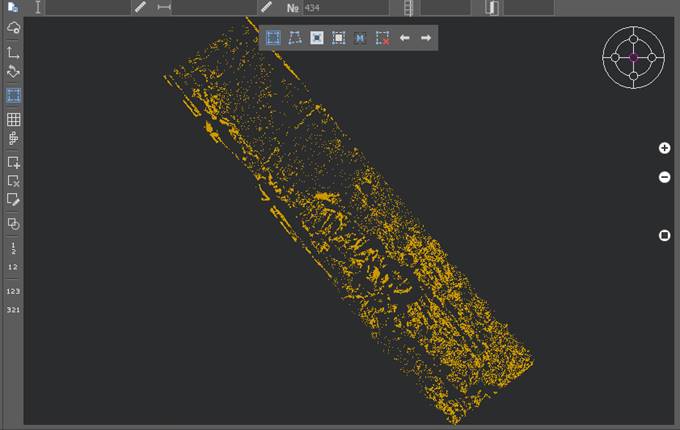Choose the 321 descending numbering option

13,309
